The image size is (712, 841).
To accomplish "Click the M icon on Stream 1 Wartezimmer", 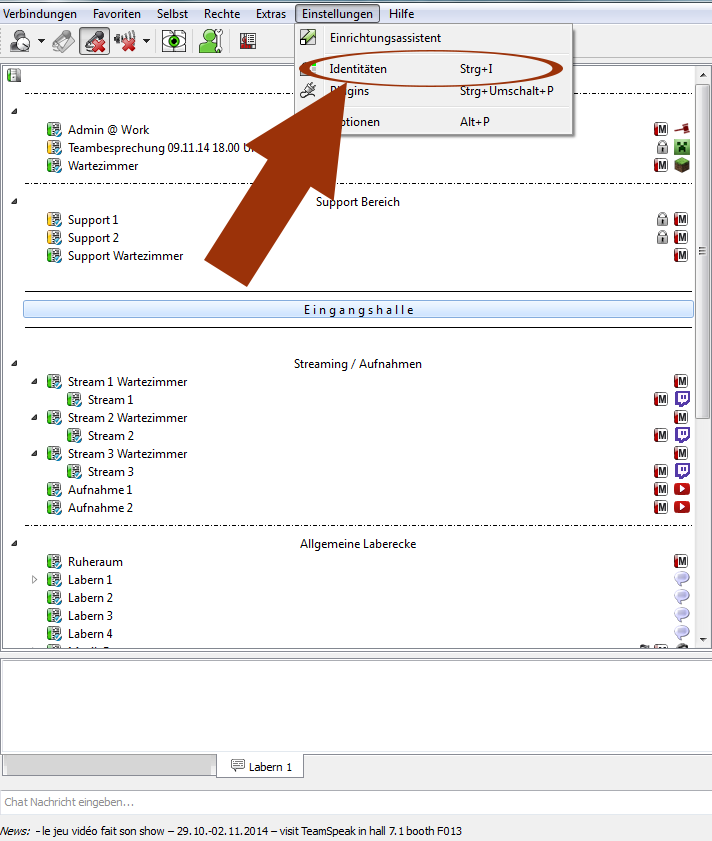I will (681, 381).
